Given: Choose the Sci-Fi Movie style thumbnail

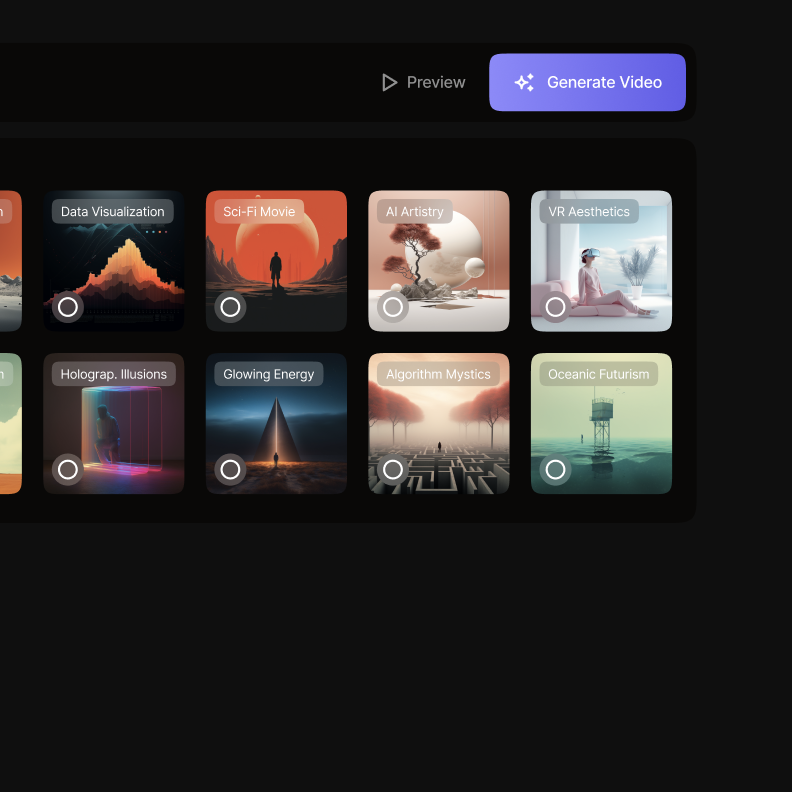Looking at the screenshot, I should tap(276, 261).
